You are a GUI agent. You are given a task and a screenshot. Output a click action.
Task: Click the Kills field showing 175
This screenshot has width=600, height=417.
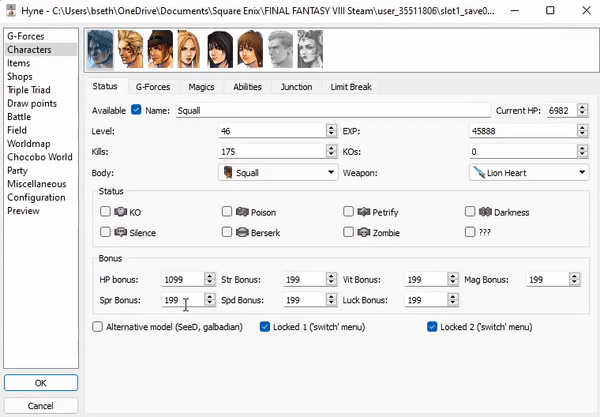coord(272,151)
